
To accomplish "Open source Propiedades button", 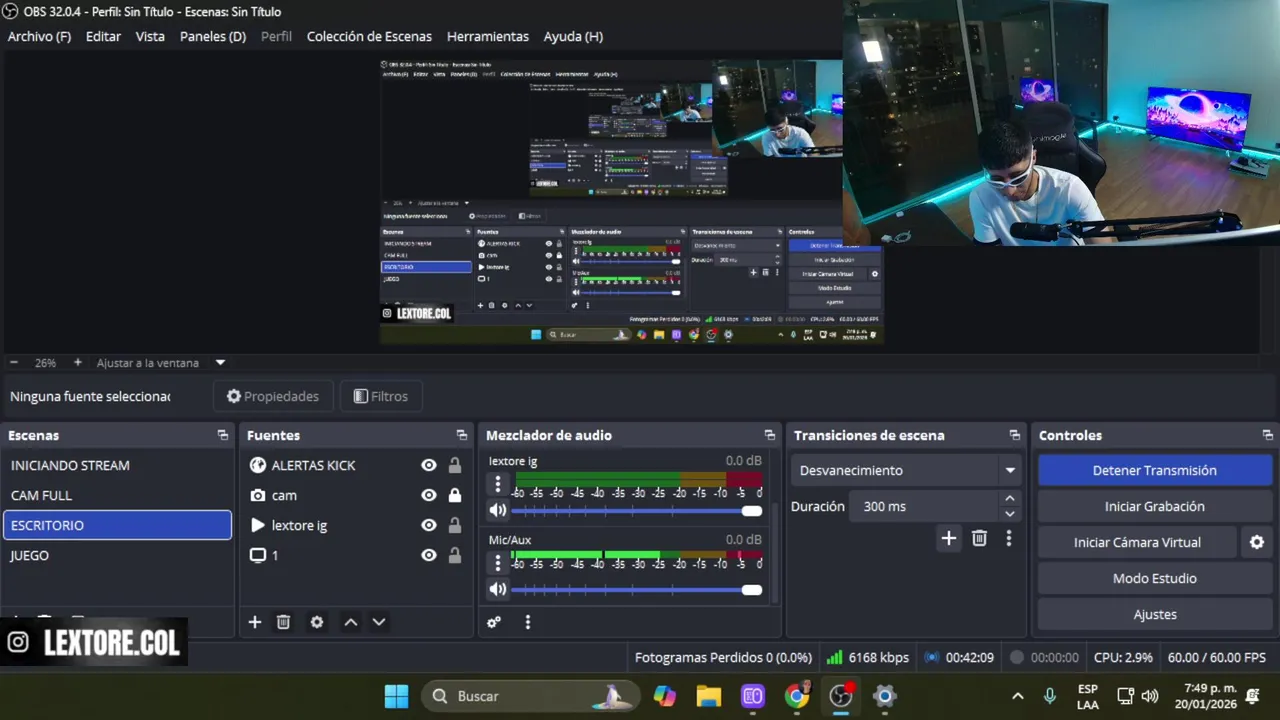I will click(x=273, y=396).
